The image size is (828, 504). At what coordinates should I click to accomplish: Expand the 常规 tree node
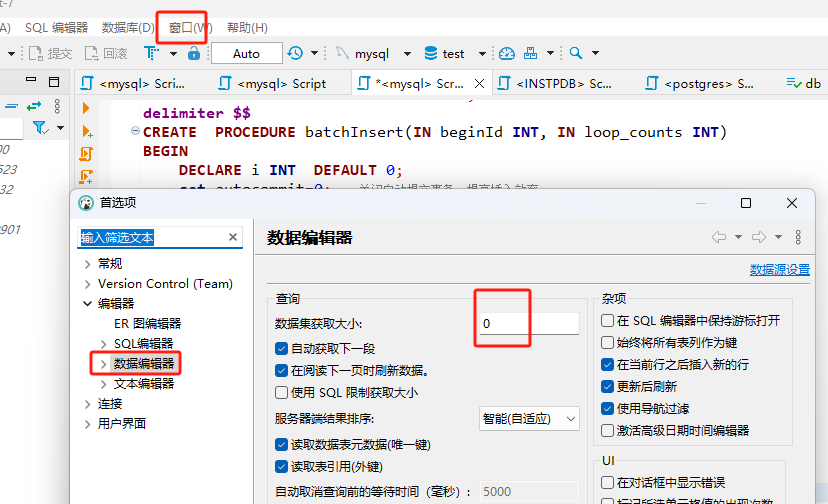(x=88, y=263)
